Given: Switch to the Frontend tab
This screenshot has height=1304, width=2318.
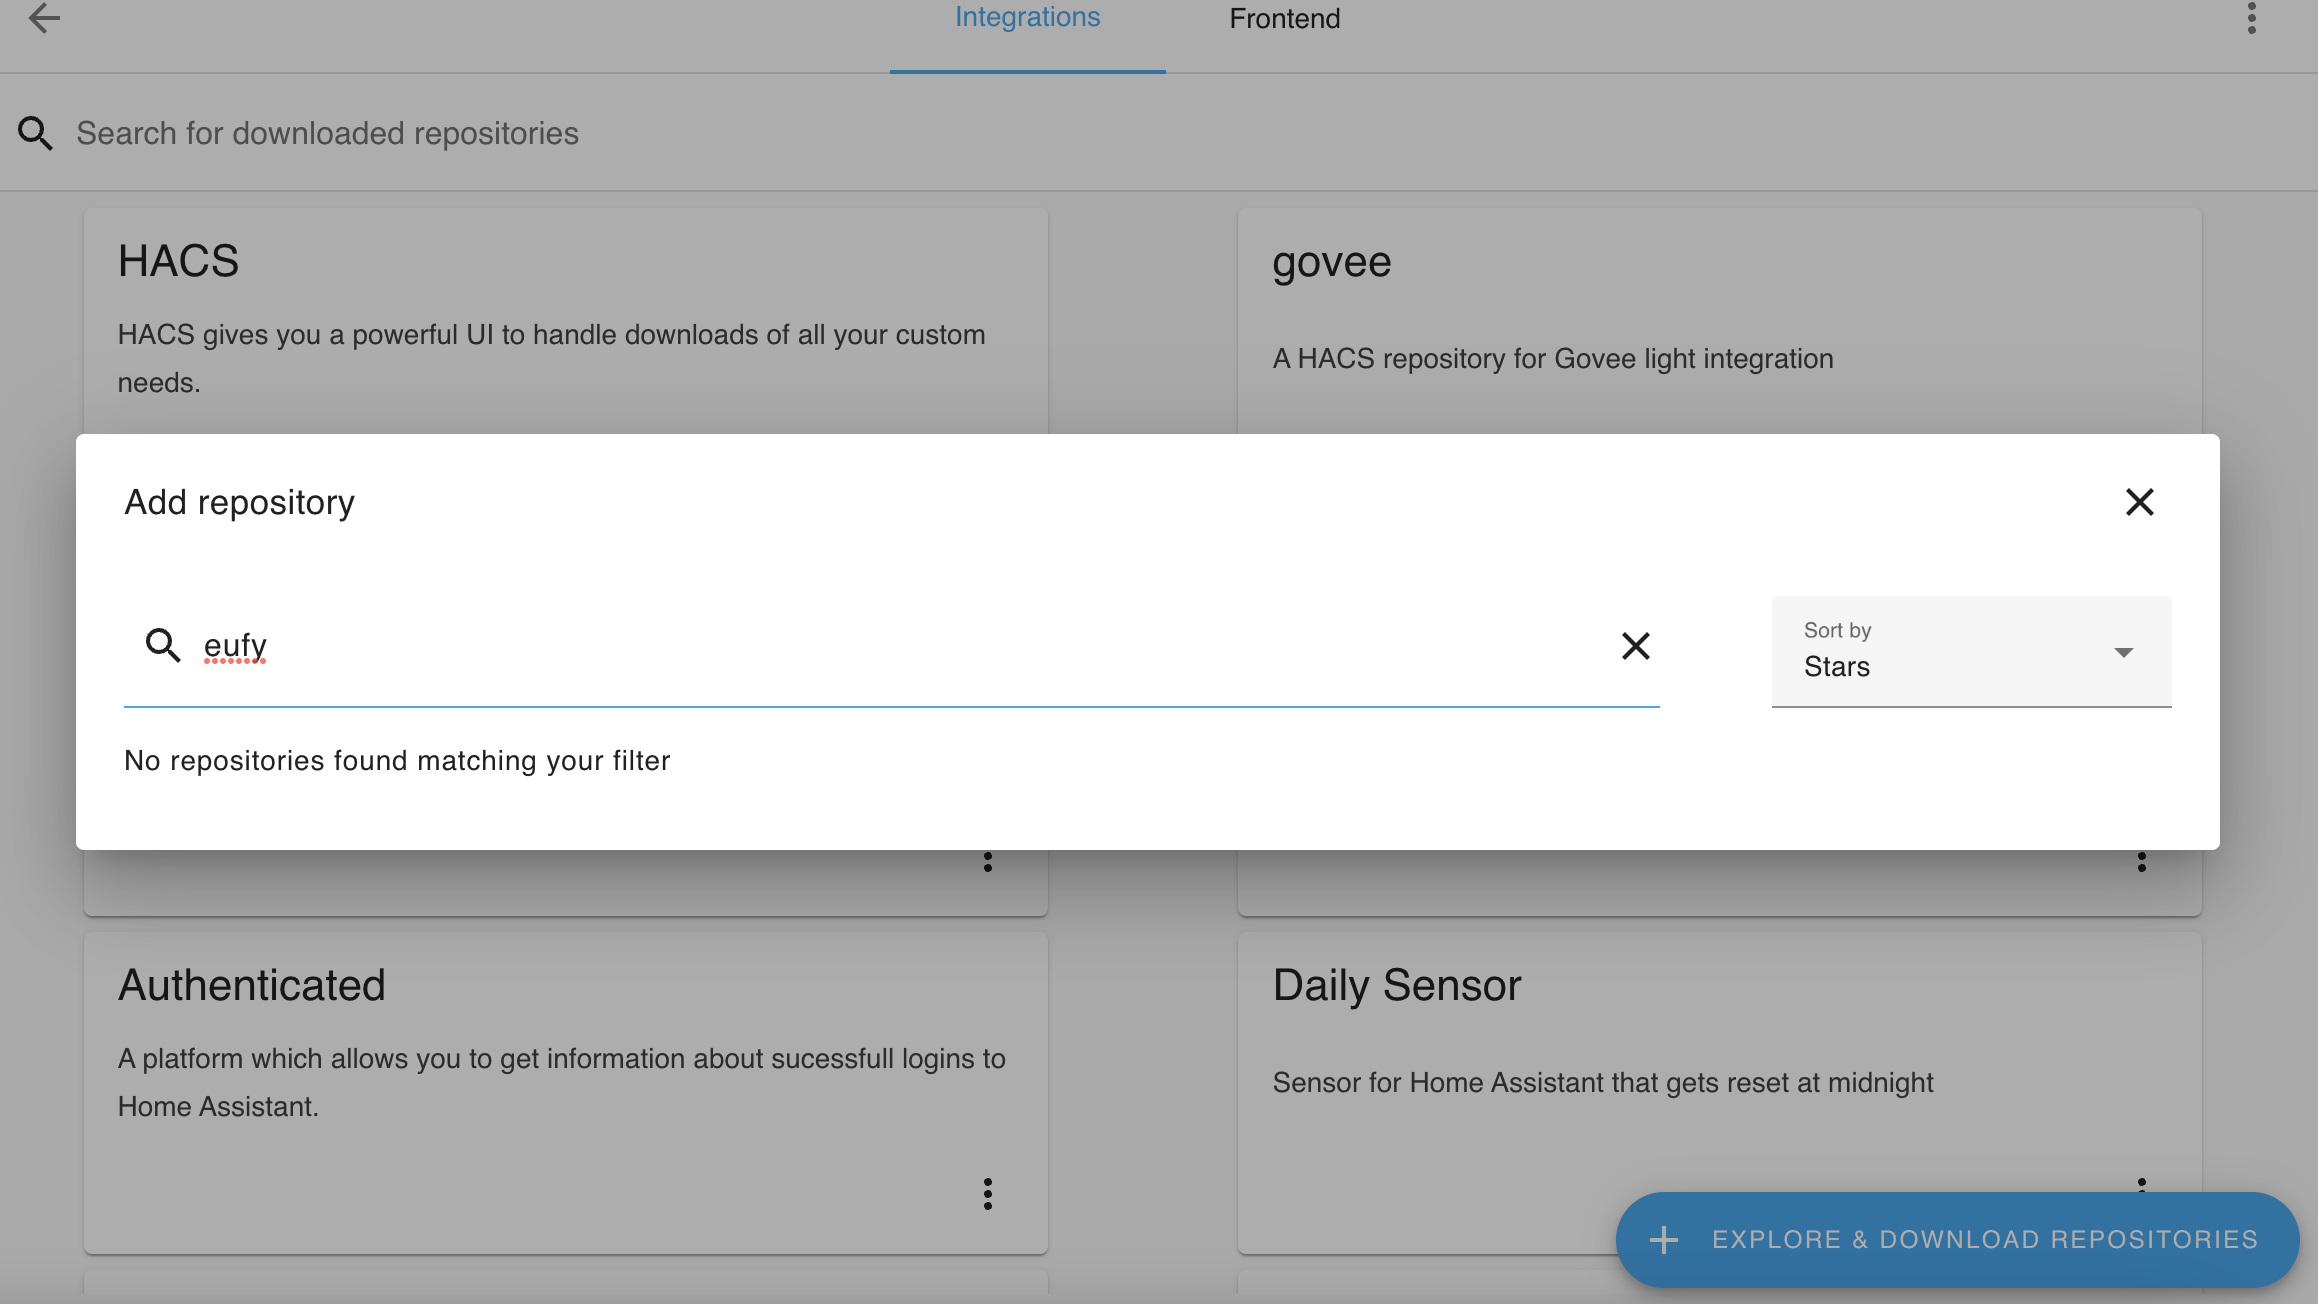Looking at the screenshot, I should tap(1283, 18).
